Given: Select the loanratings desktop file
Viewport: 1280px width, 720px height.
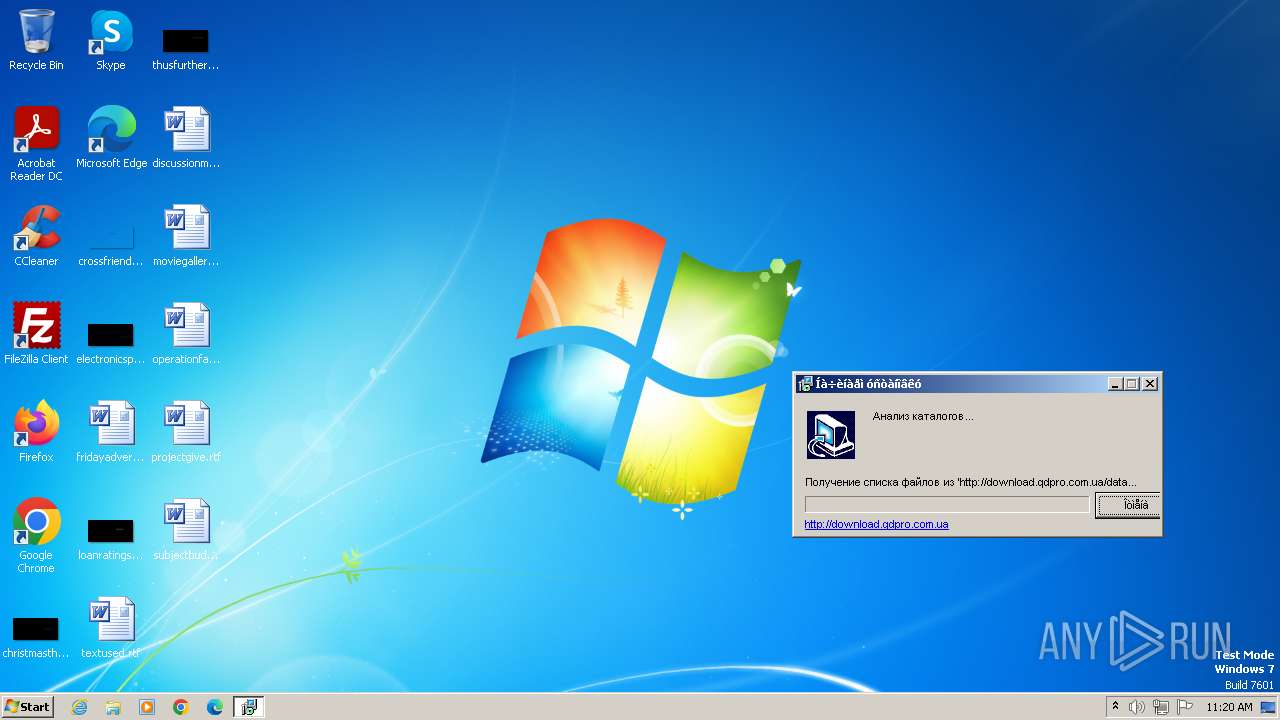Looking at the screenshot, I should [x=111, y=538].
